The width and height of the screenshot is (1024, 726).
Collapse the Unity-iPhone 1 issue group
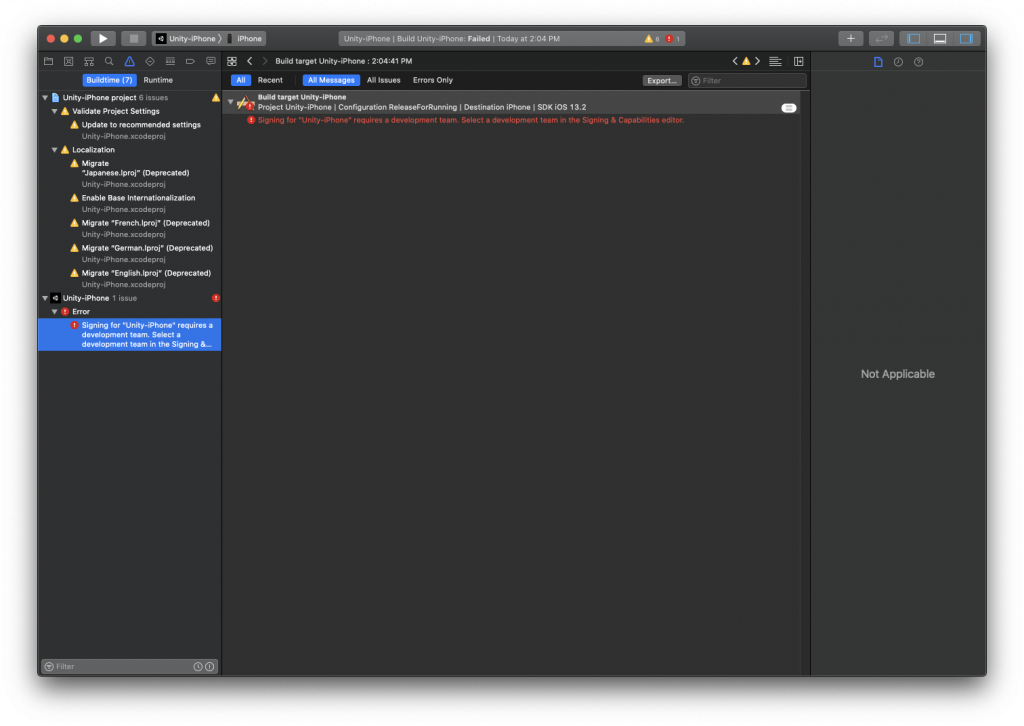click(x=45, y=298)
